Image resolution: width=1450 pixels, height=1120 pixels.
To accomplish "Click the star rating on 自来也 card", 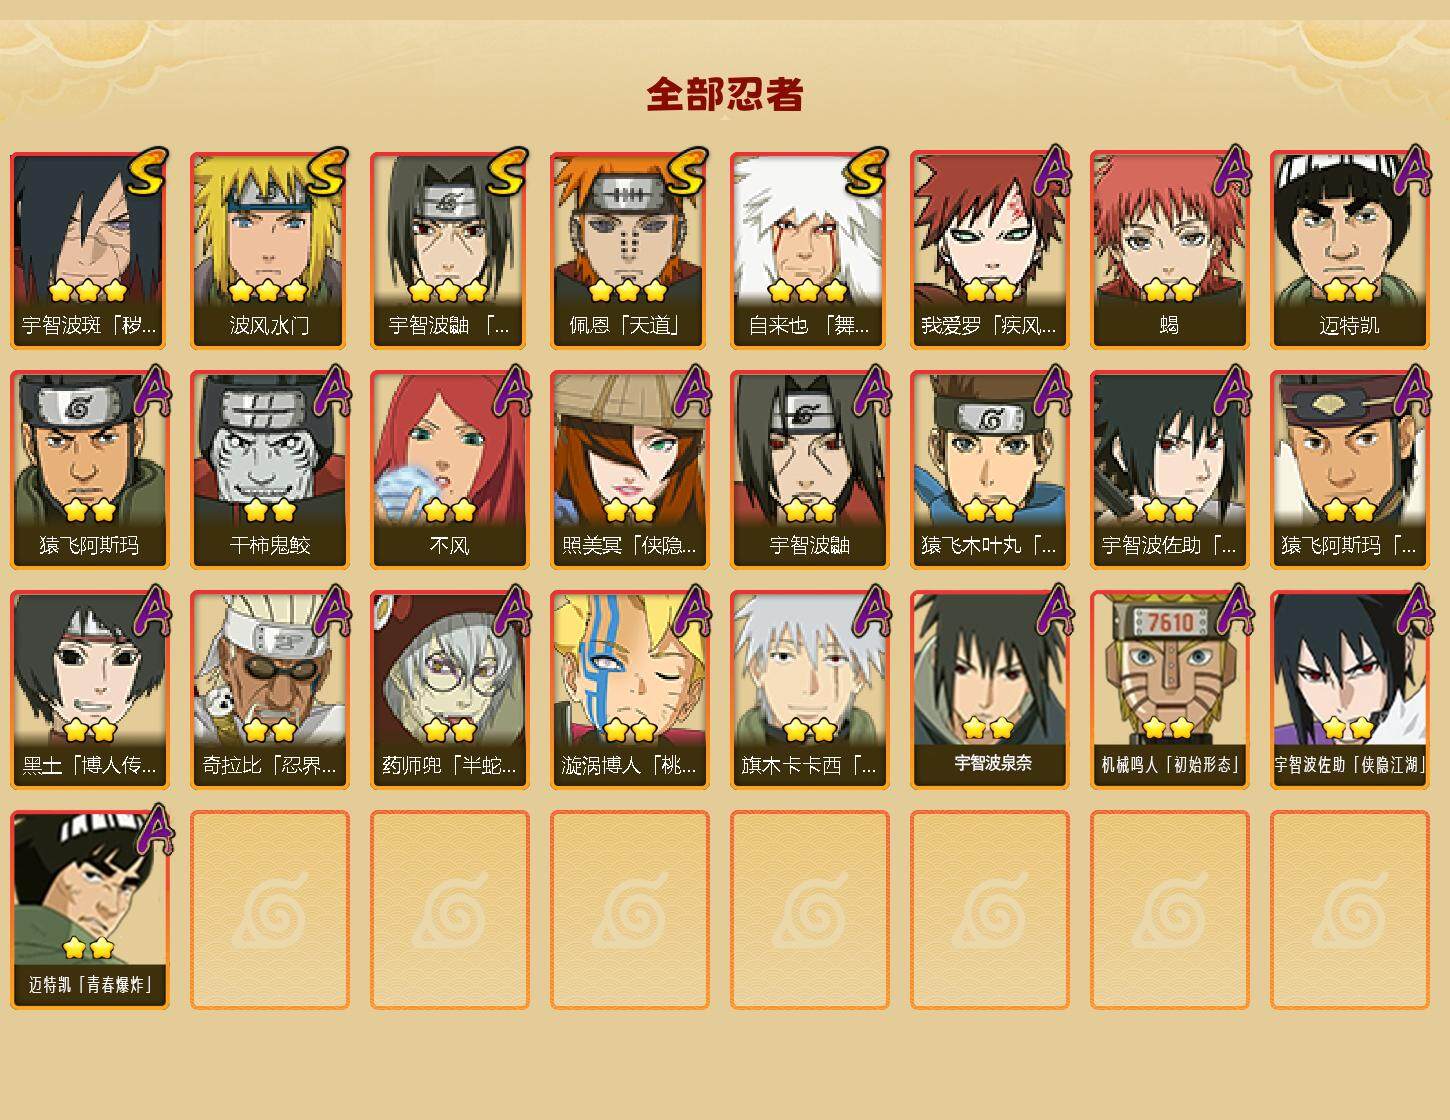I will tap(808, 291).
